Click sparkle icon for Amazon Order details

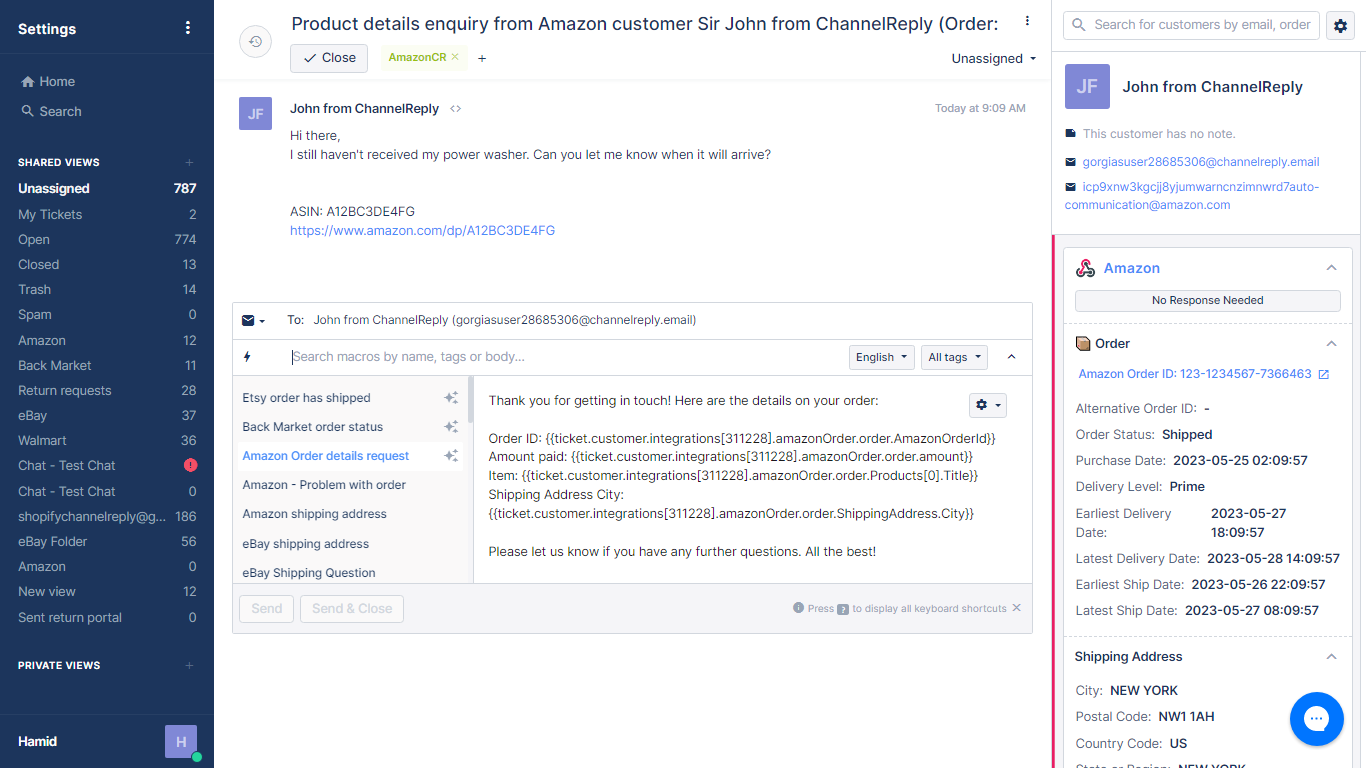[451, 456]
